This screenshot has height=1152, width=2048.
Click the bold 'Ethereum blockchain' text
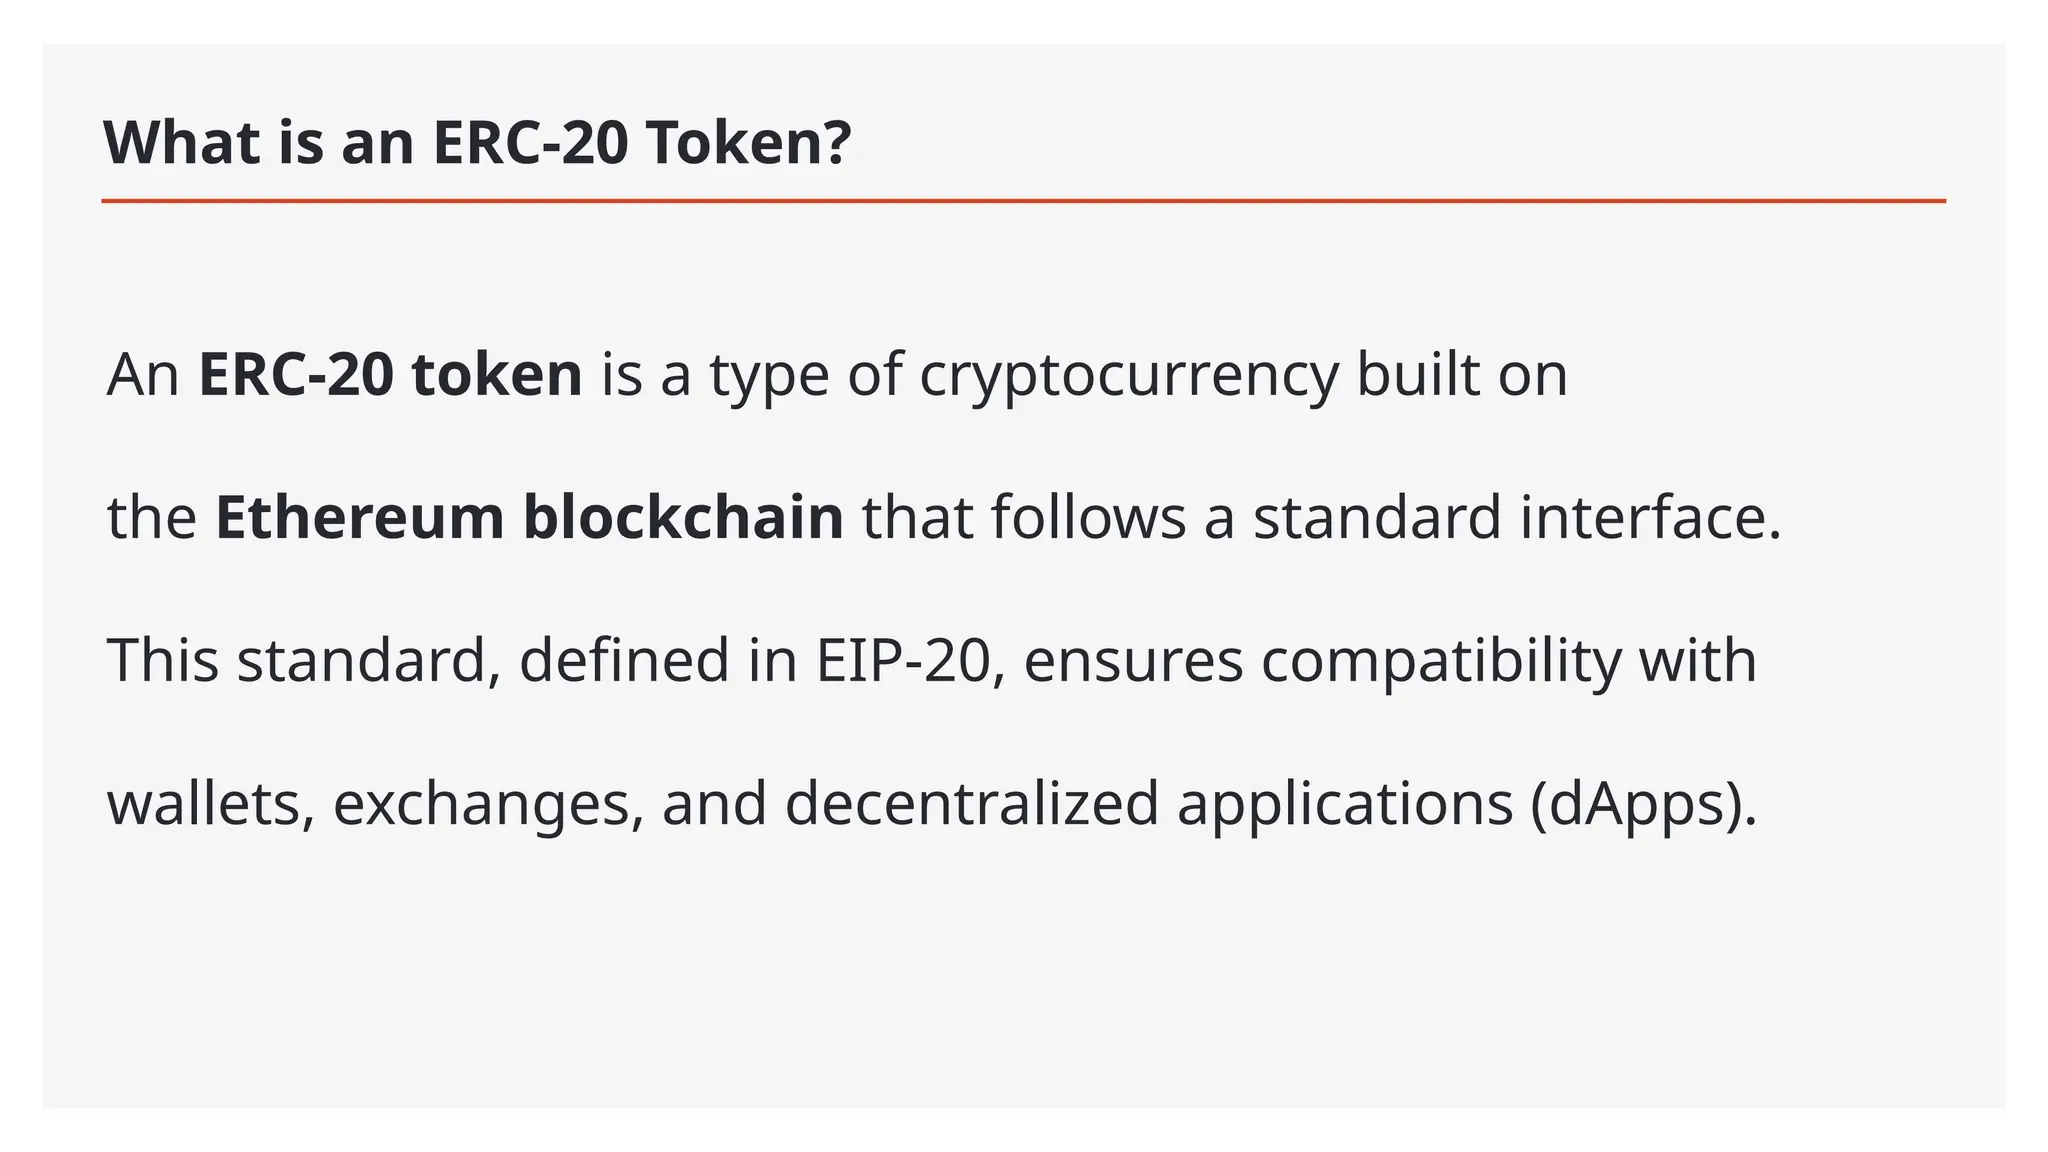tap(529, 517)
